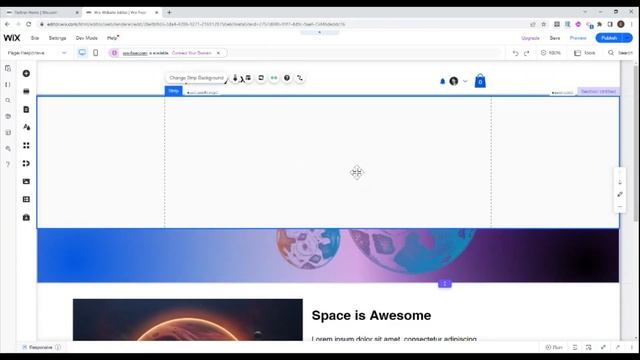Open the Content Manager table icon
Viewport: 640px width, 360px height.
point(26,199)
